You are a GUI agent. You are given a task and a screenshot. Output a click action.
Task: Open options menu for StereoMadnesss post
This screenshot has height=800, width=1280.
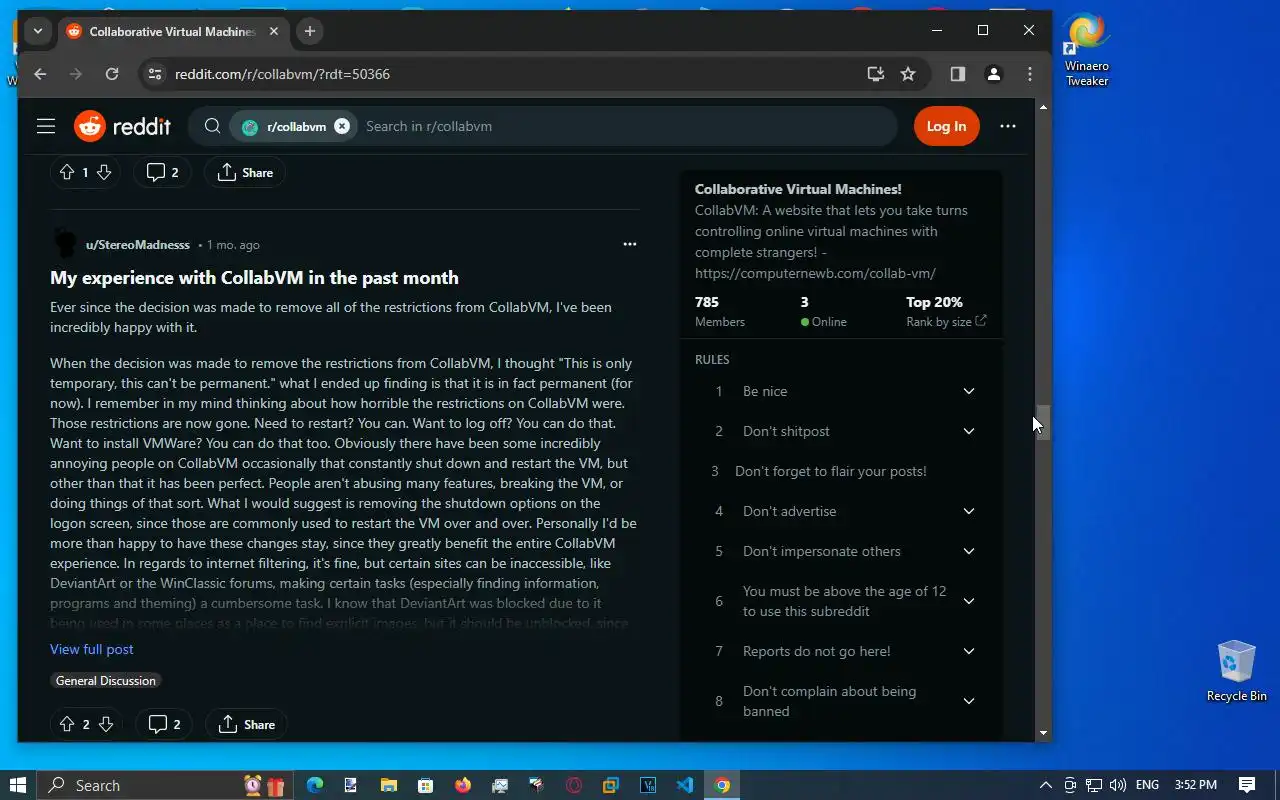pos(630,244)
